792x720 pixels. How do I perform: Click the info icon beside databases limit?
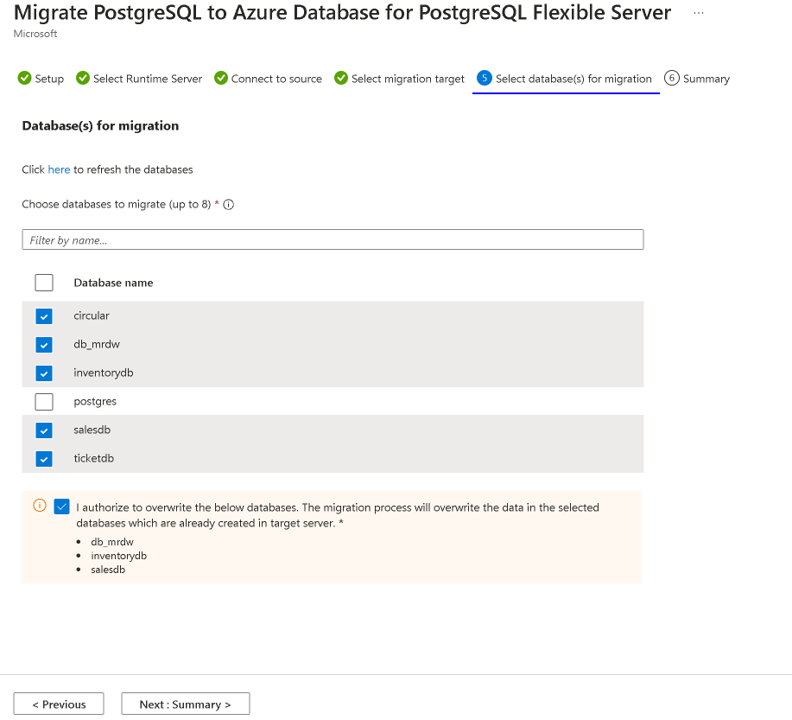229,205
